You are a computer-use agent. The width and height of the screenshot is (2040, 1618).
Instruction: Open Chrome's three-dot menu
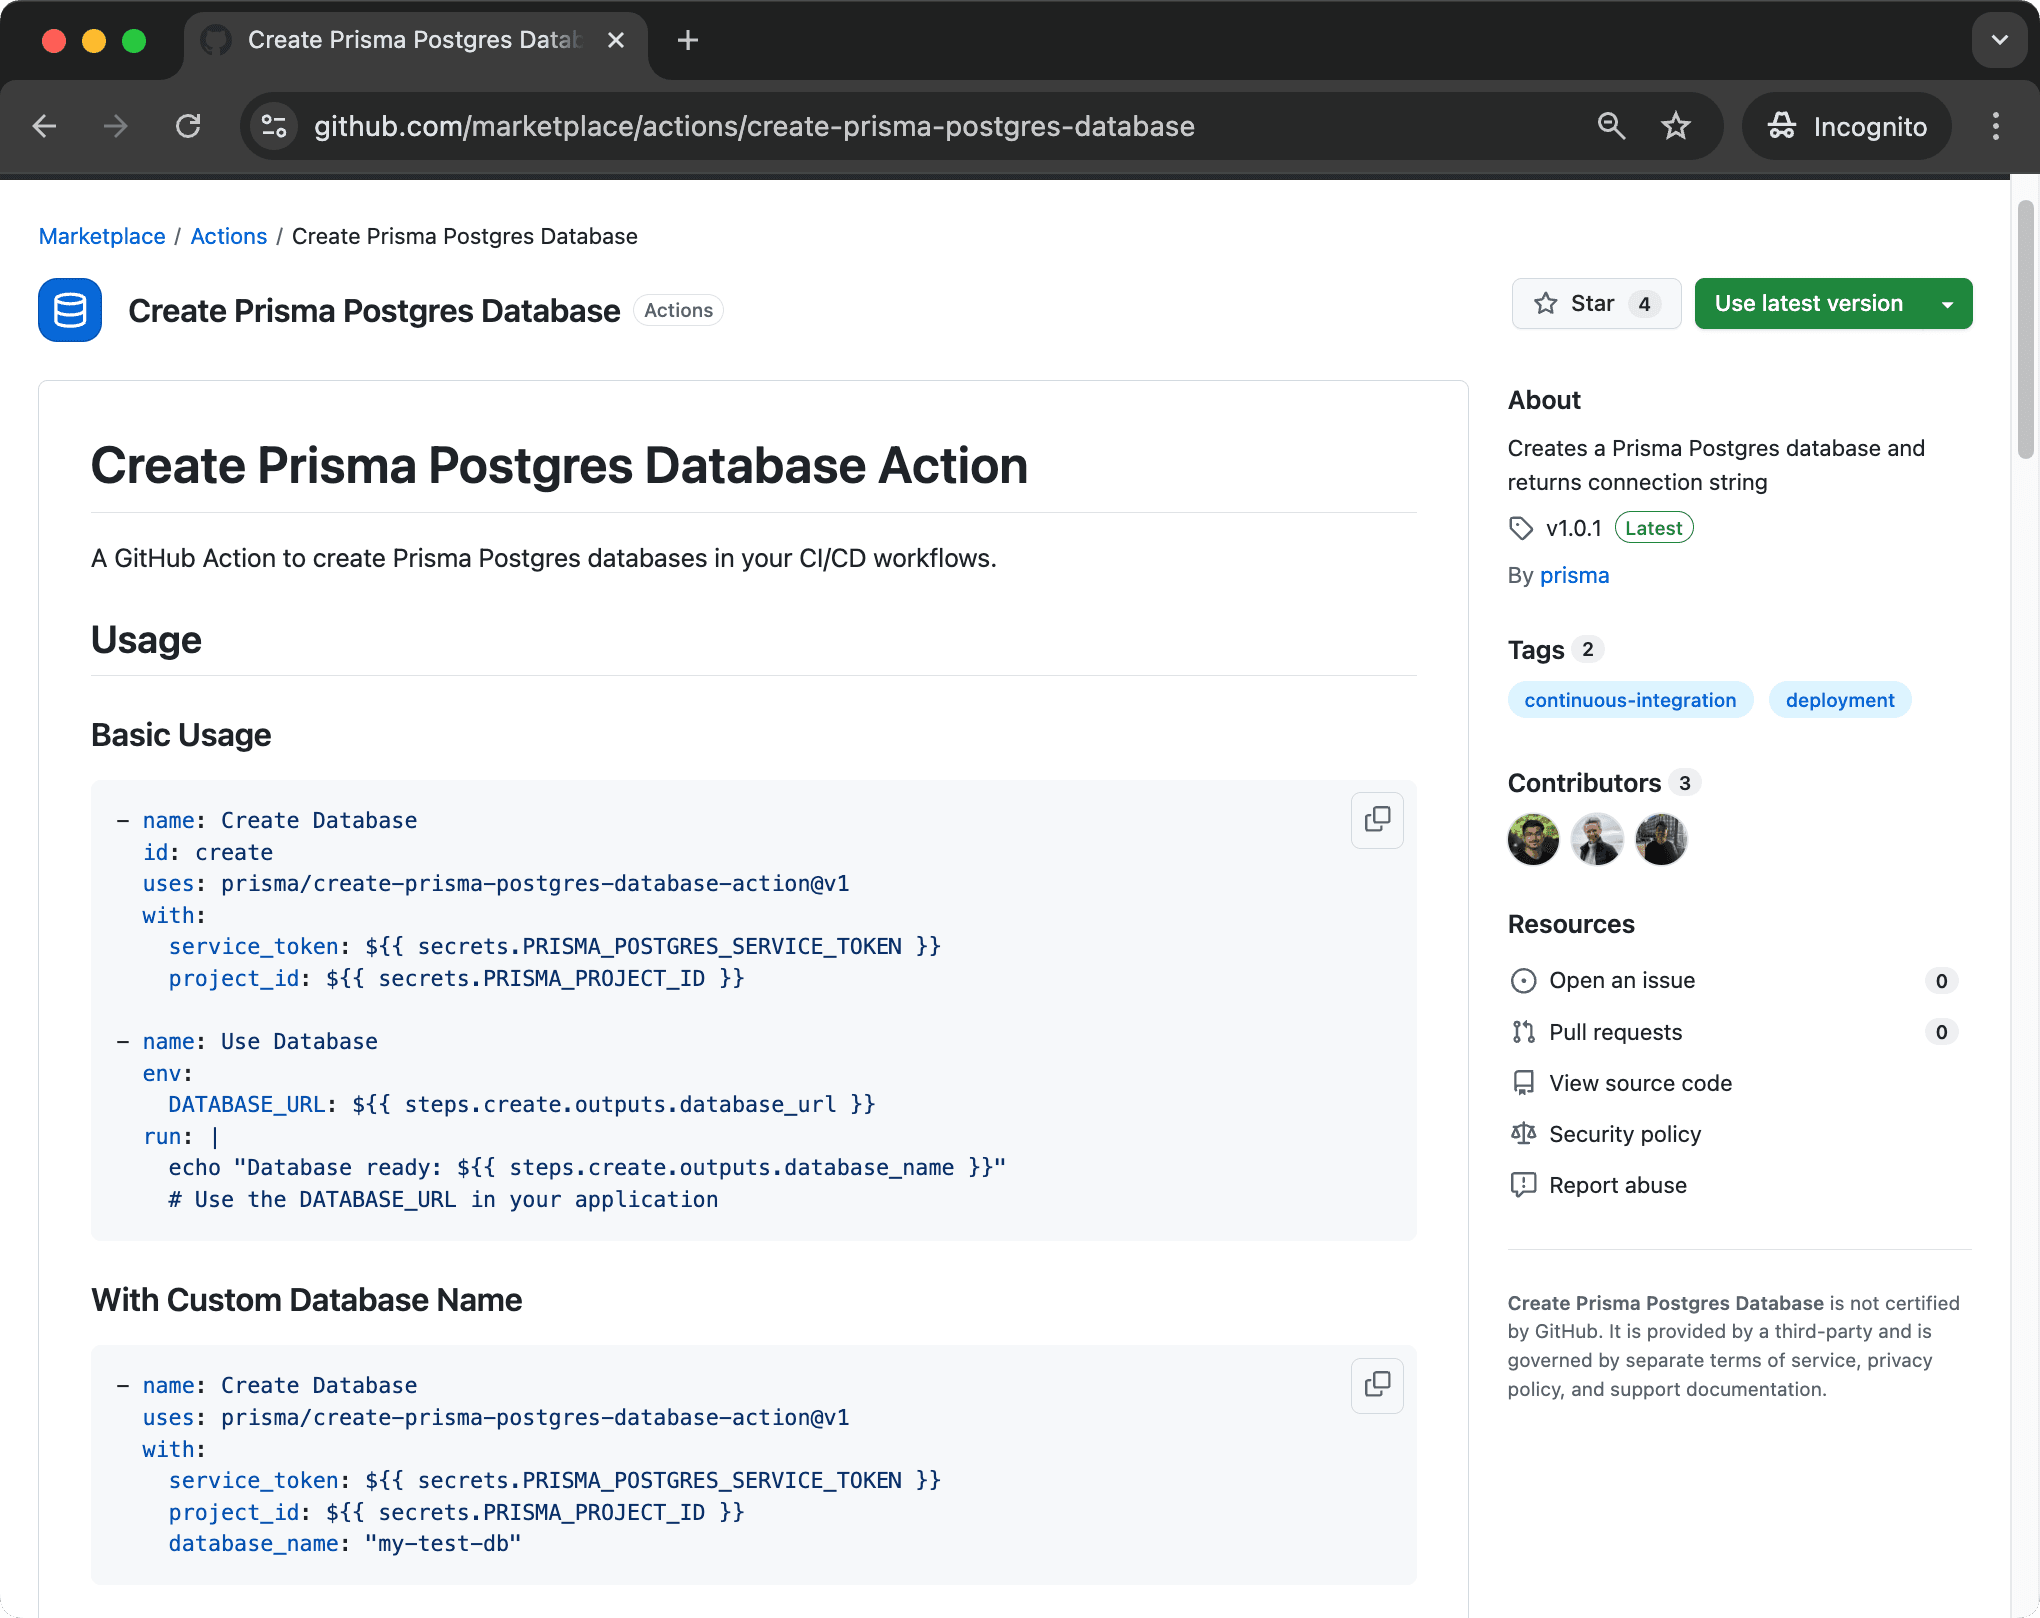tap(1995, 126)
